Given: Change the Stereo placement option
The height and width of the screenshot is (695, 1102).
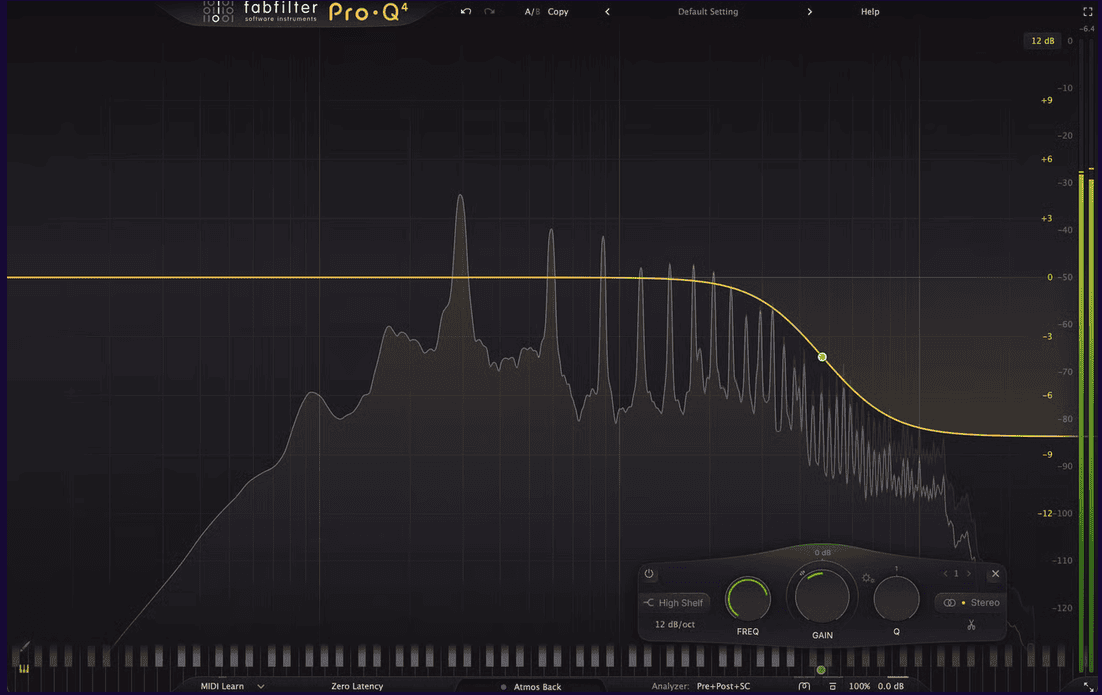Looking at the screenshot, I should [x=972, y=602].
